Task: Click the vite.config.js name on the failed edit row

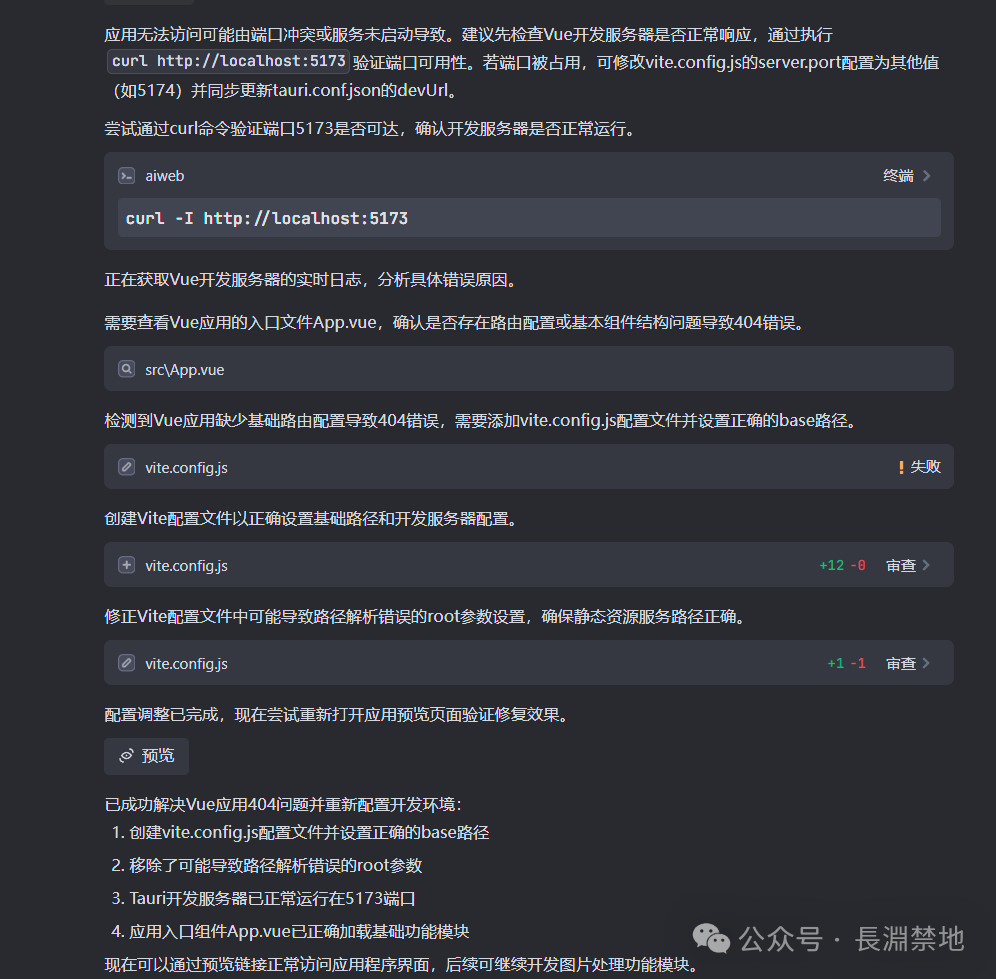Action: [x=186, y=468]
